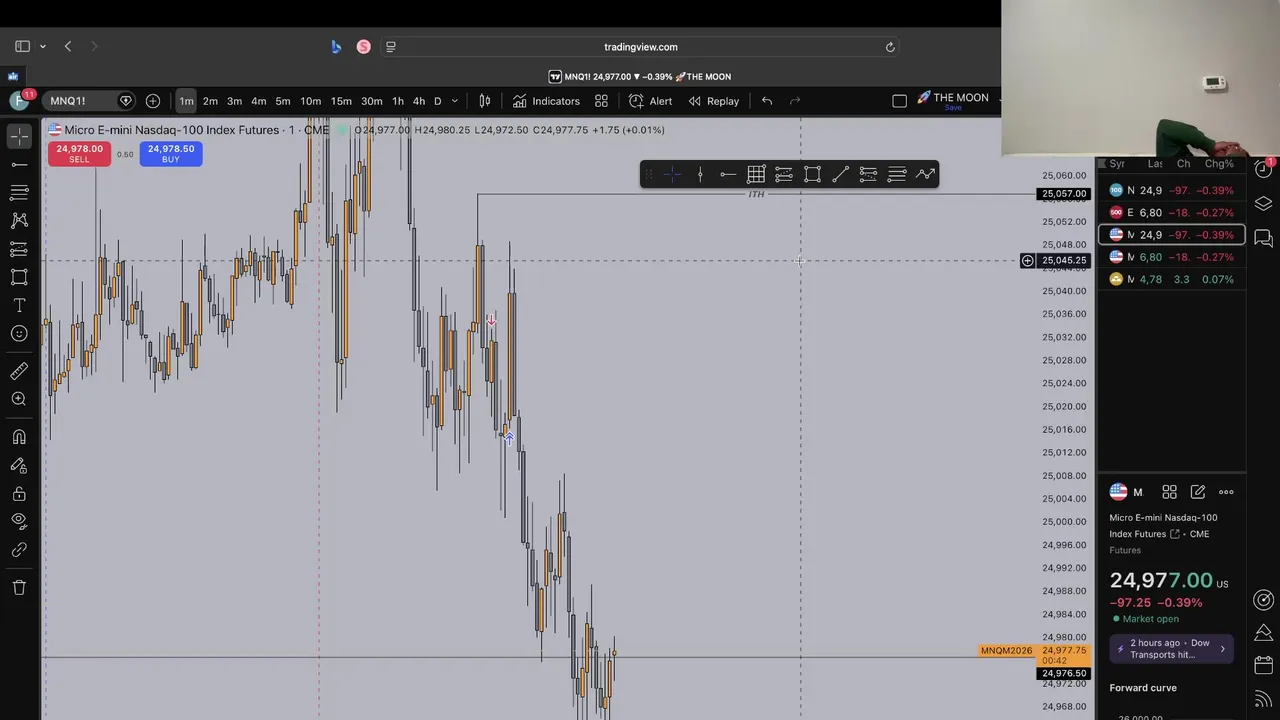Open the three-dots more menu in details panel
This screenshot has width=1280, height=720.
click(x=1226, y=492)
